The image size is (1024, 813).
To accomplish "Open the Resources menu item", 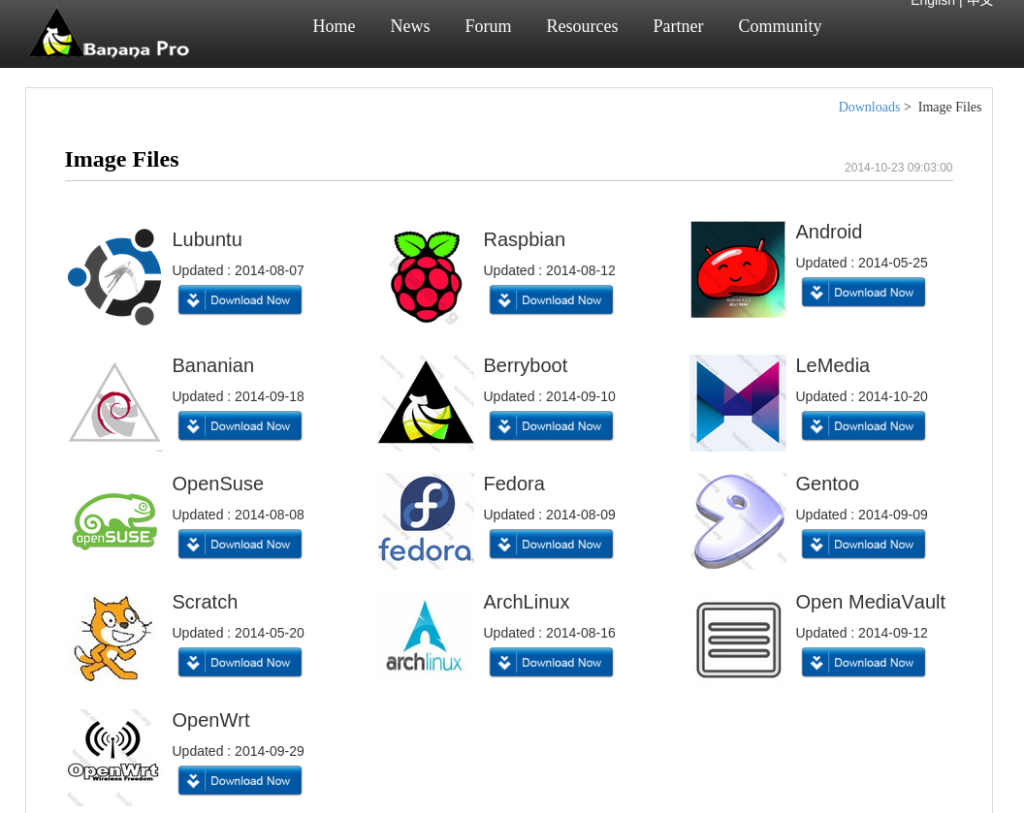I will coord(582,26).
